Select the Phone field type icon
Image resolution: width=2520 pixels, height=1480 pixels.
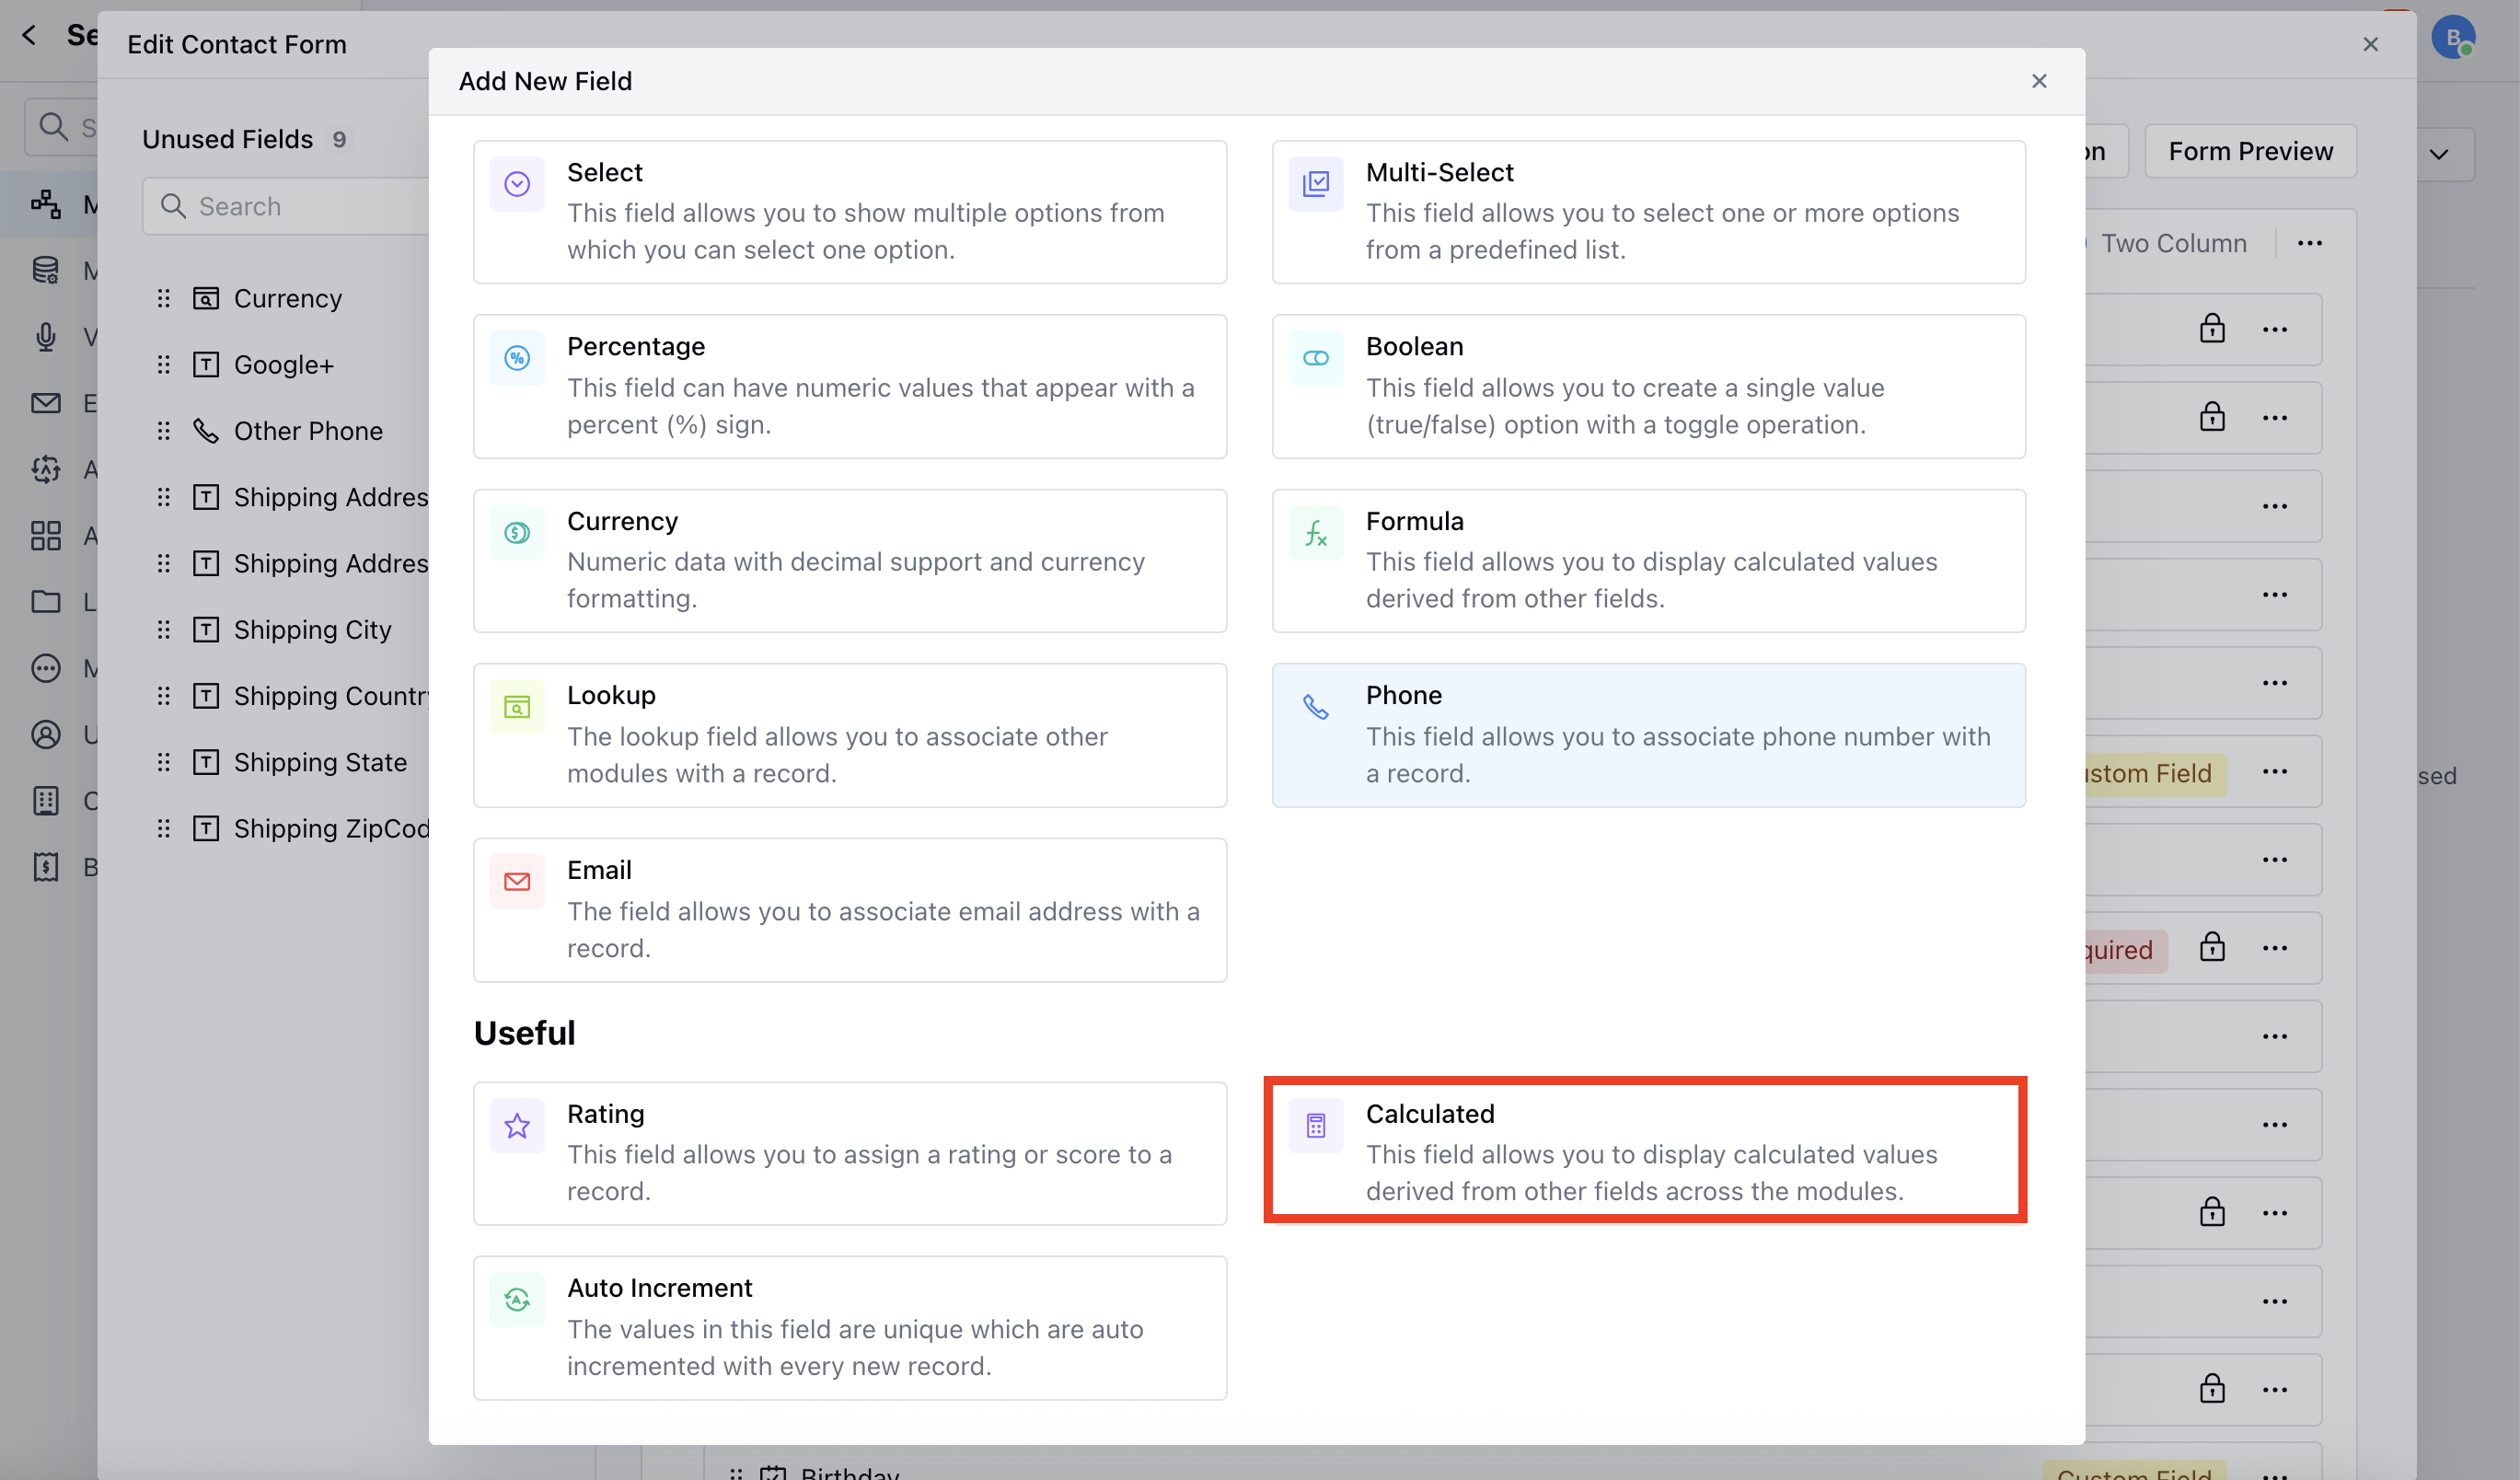pyautogui.click(x=1316, y=708)
